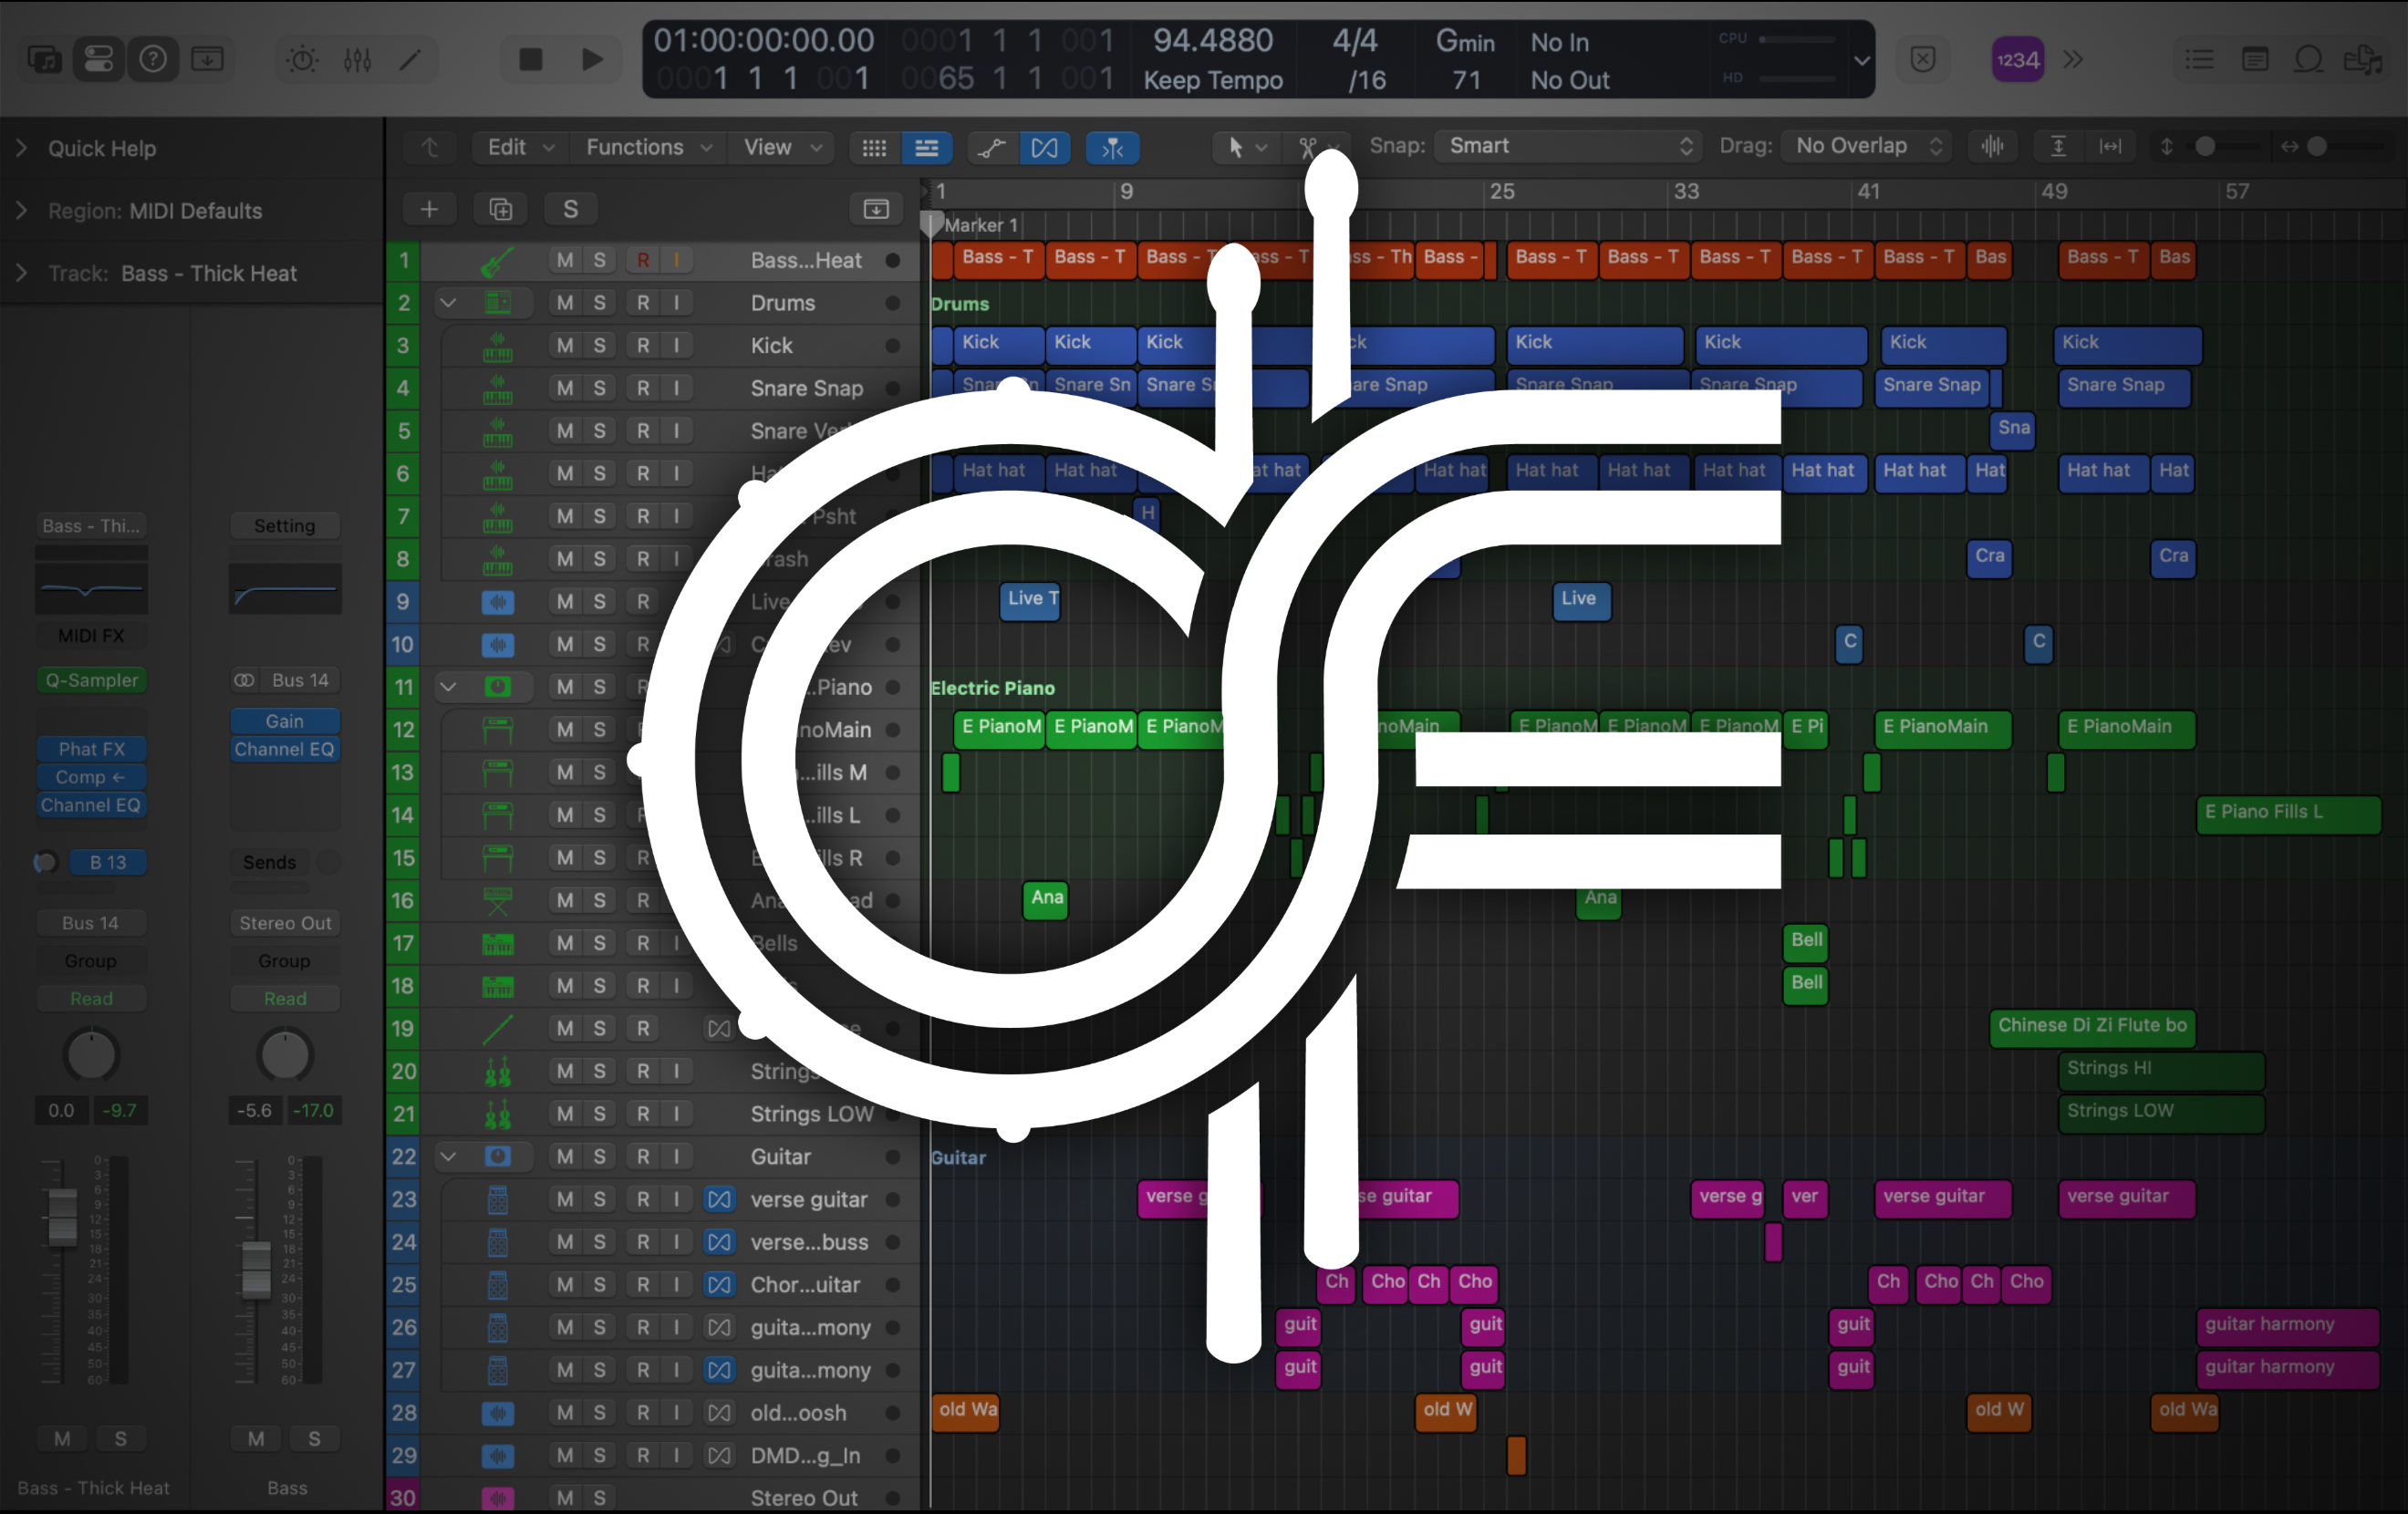Open Smart Controls dial icon

point(302,60)
